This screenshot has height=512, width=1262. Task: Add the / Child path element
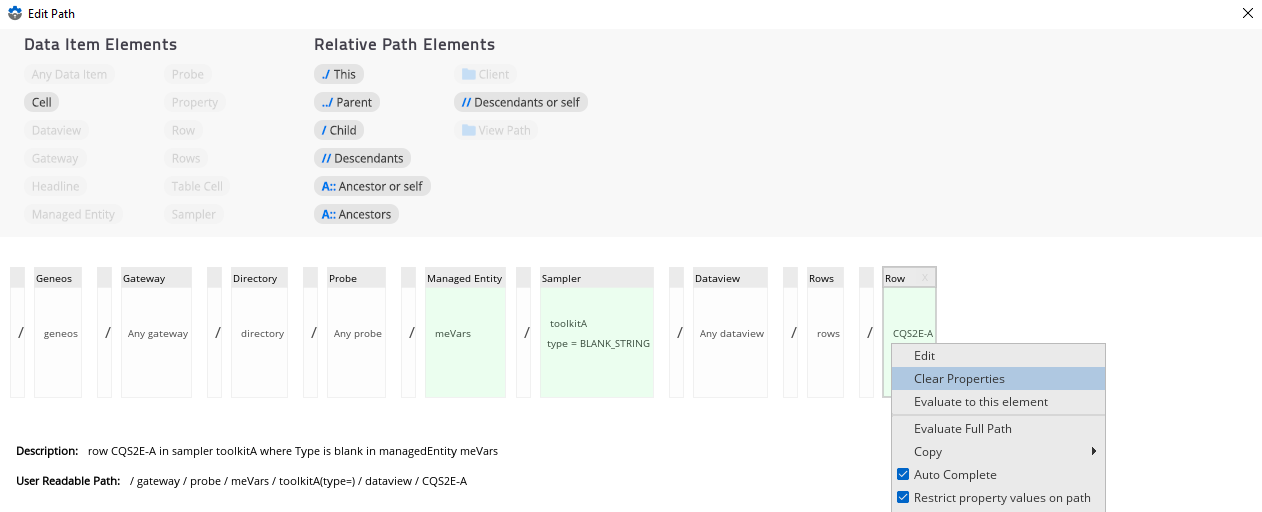tap(338, 130)
